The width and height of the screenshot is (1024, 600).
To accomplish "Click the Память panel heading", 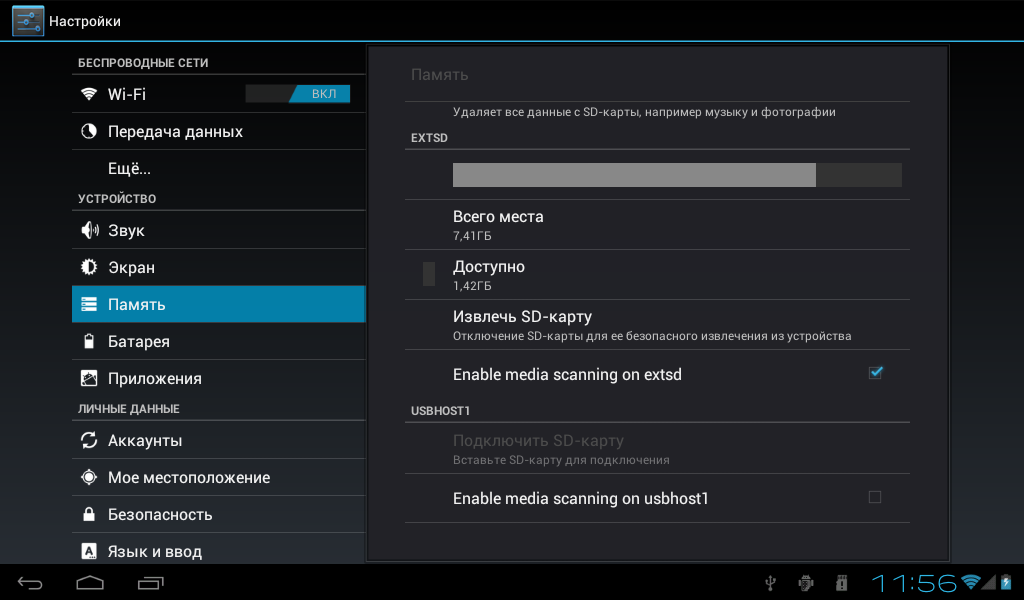I will pos(440,74).
